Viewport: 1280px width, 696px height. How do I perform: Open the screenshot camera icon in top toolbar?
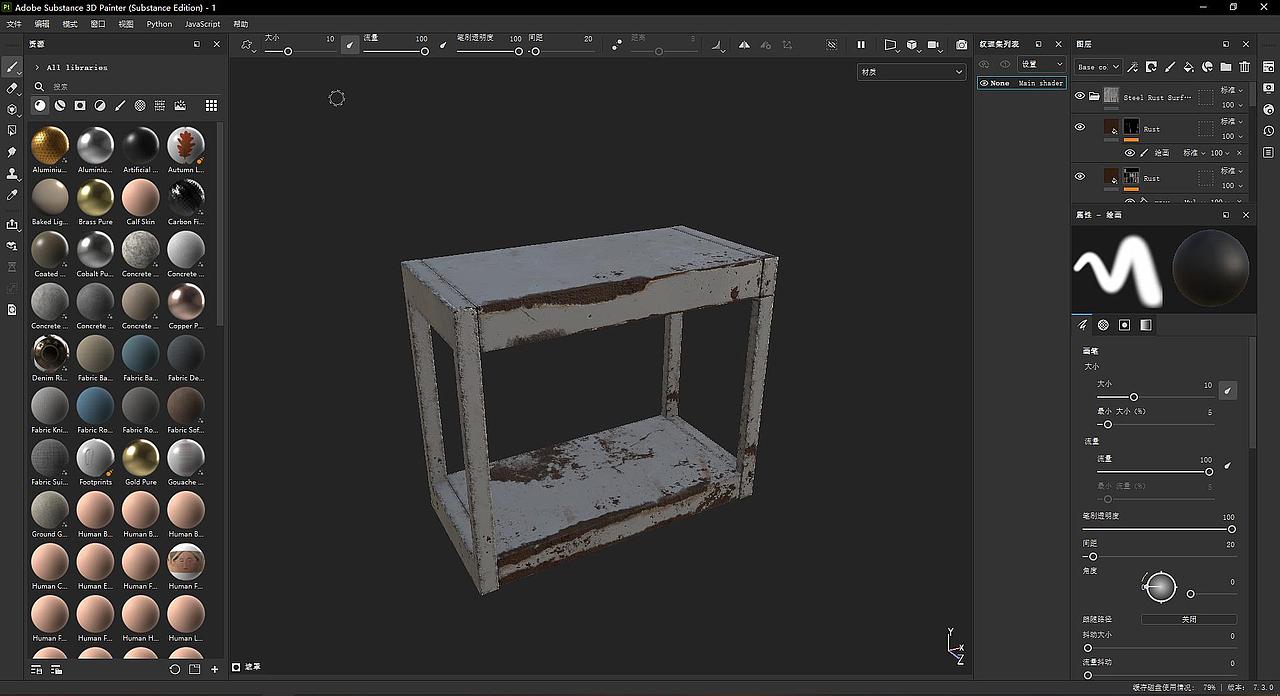pos(961,45)
